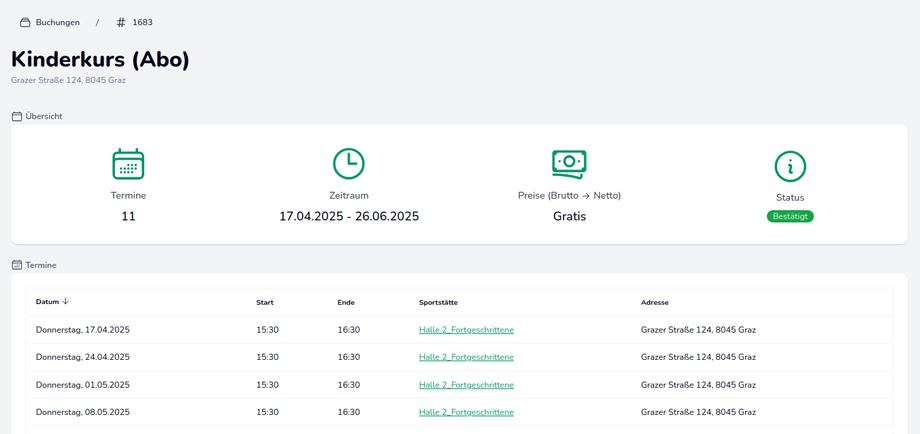Viewport: 920px width, 434px height.
Task: Click the address cell in the 01.05.2025 row
Action: point(698,385)
